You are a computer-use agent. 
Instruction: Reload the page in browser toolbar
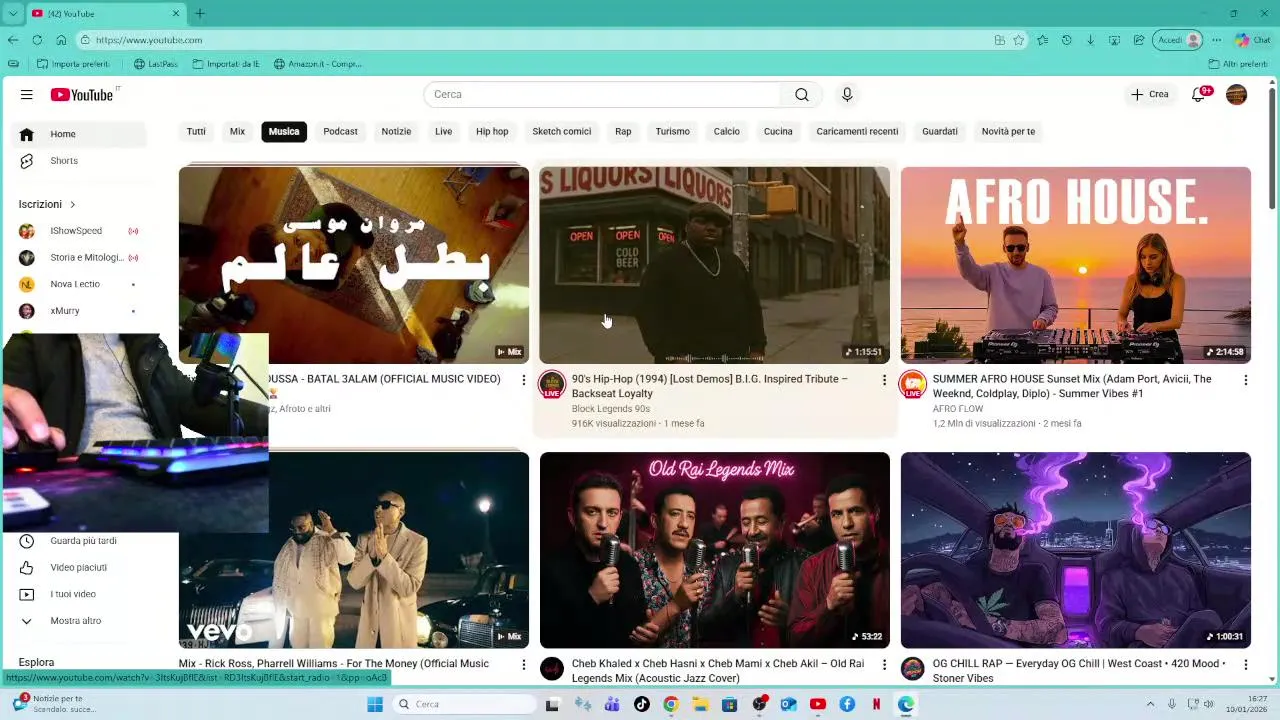pyautogui.click(x=37, y=40)
